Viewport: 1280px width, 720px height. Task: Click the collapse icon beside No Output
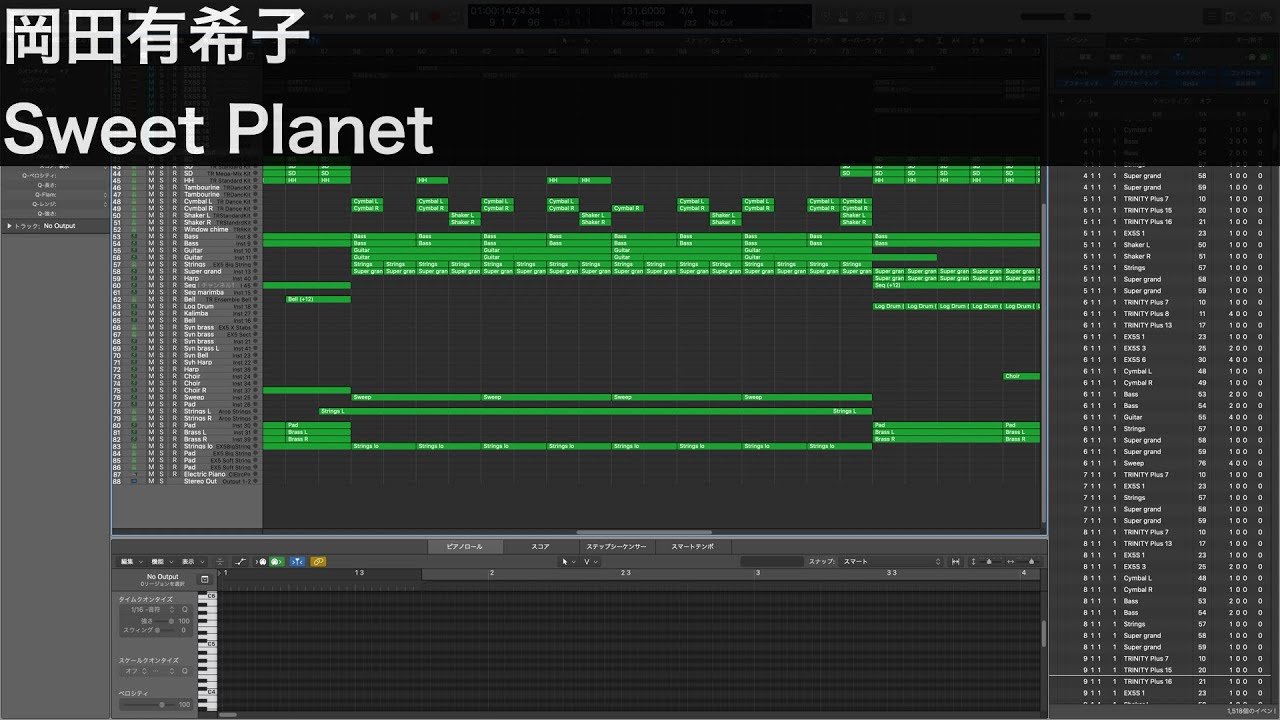coord(205,579)
